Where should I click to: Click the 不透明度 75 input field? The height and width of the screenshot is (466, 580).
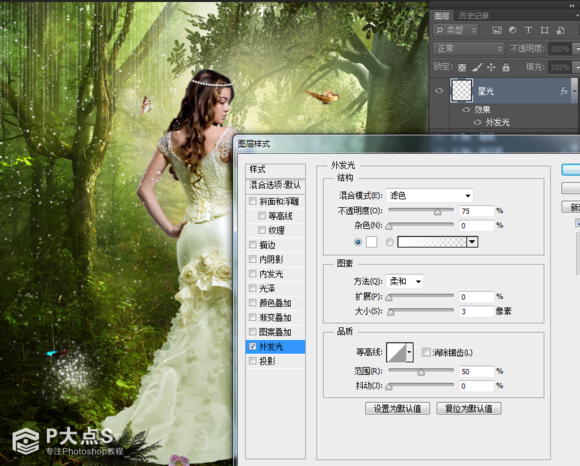coord(476,211)
